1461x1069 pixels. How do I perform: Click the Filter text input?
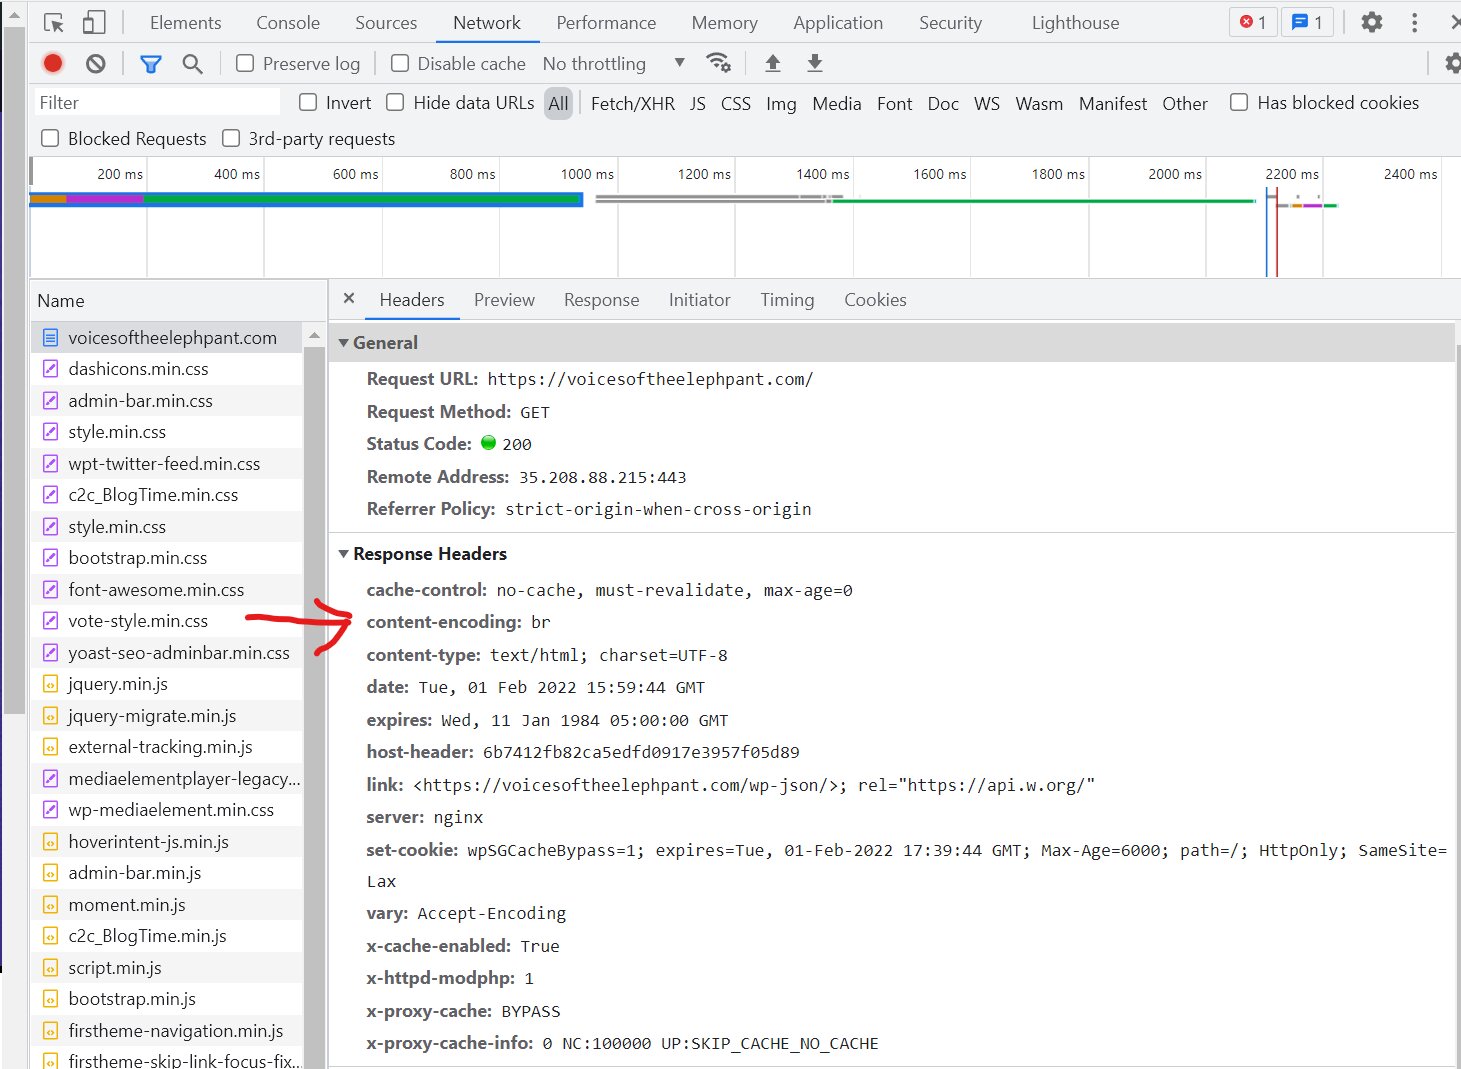click(x=158, y=103)
